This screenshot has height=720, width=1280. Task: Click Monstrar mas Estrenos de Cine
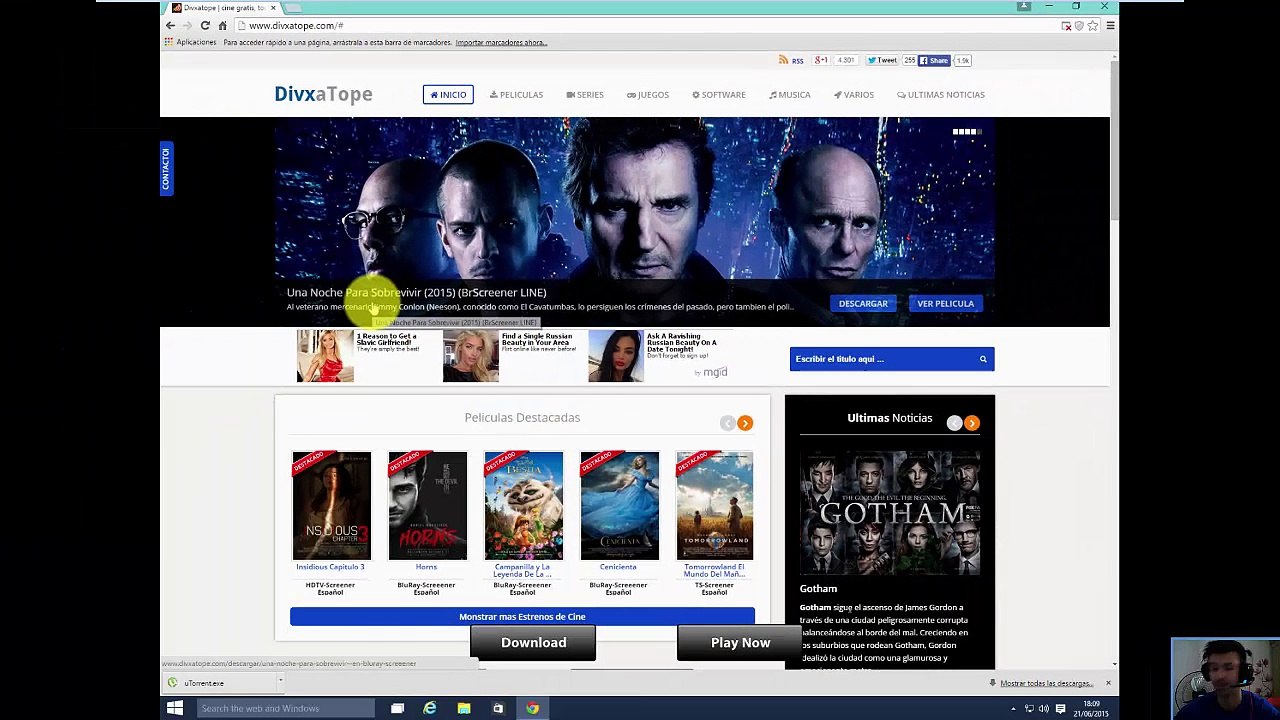point(522,617)
